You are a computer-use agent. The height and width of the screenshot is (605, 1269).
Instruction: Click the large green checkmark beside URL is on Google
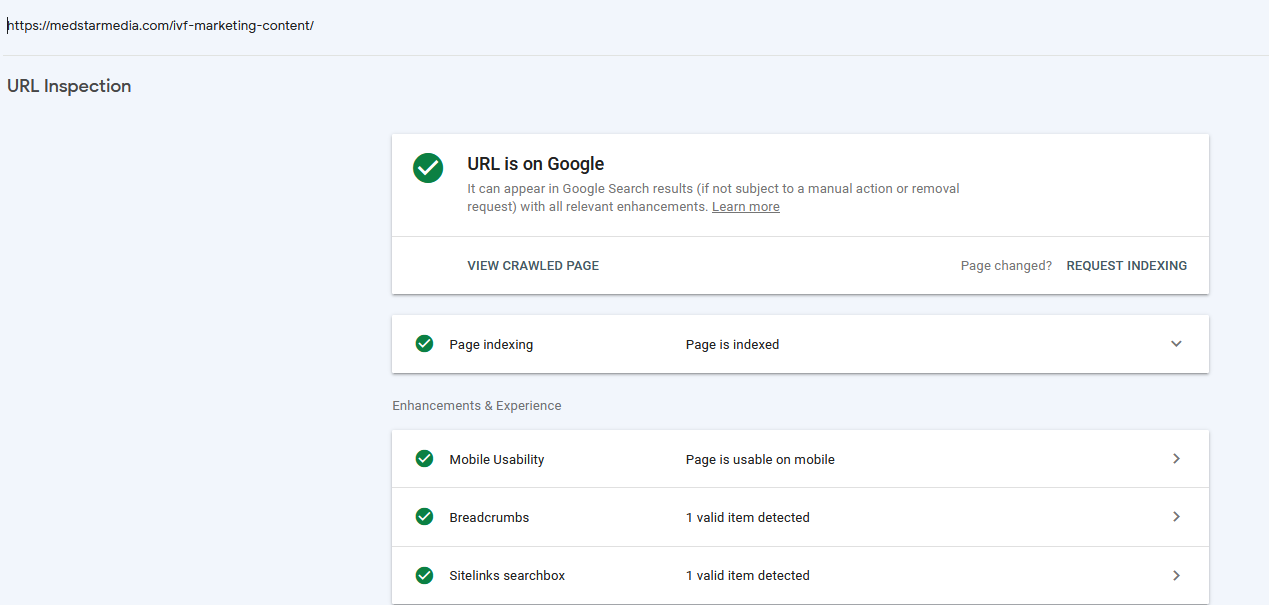click(428, 168)
